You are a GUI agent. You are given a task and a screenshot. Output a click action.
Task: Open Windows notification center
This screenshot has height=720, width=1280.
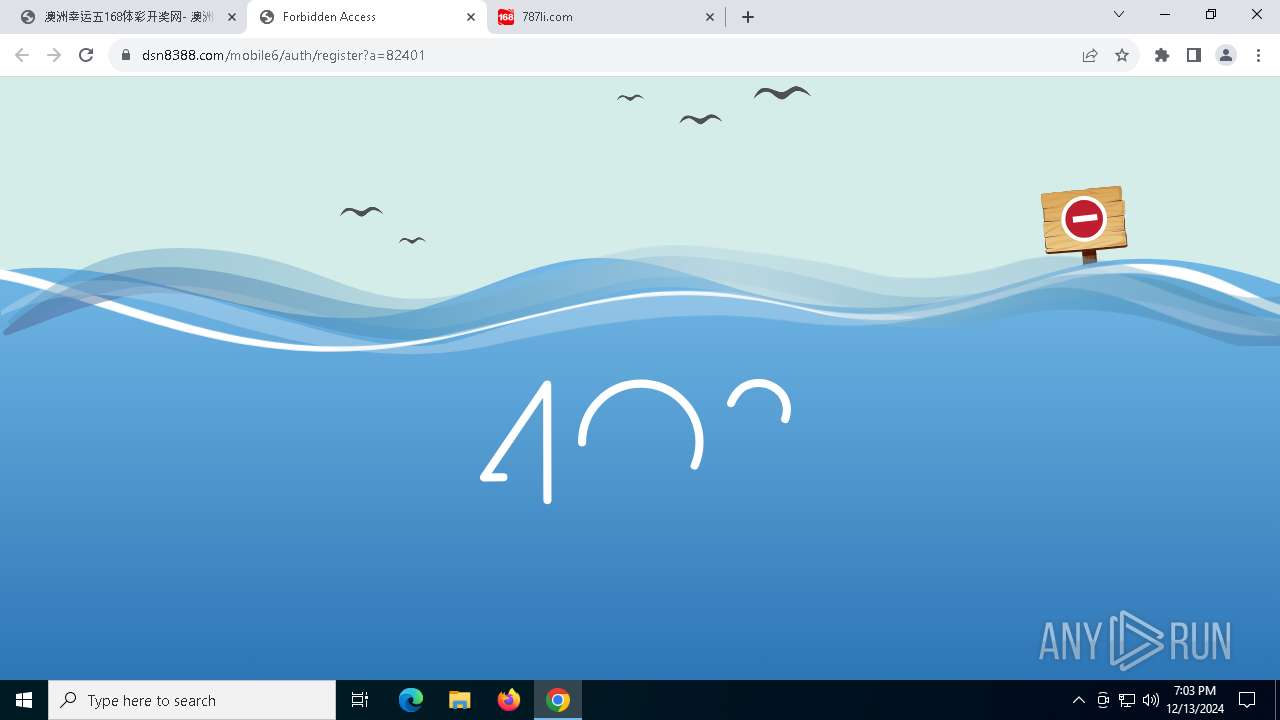coord(1247,700)
